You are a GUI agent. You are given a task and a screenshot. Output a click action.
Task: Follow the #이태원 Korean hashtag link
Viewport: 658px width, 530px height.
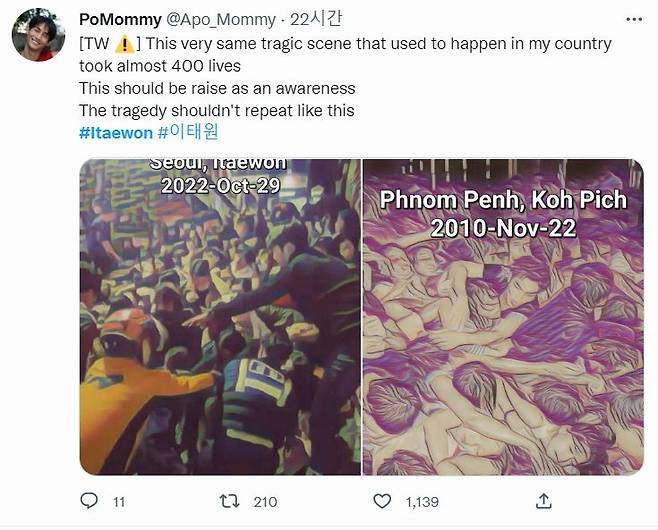pyautogui.click(x=187, y=133)
